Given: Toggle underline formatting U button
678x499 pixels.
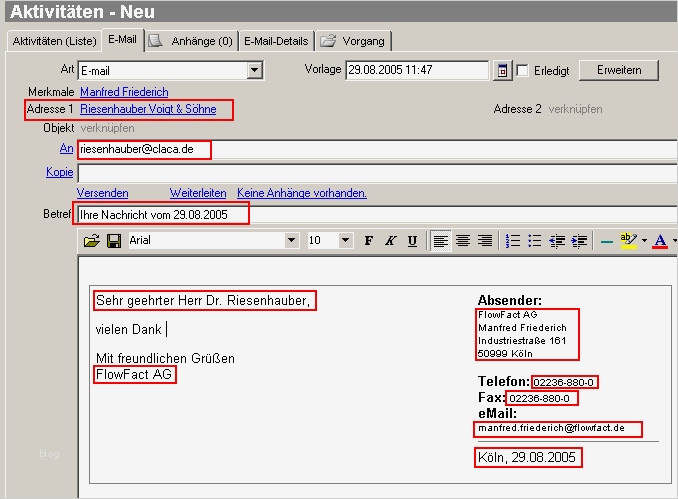Looking at the screenshot, I should coord(413,240).
